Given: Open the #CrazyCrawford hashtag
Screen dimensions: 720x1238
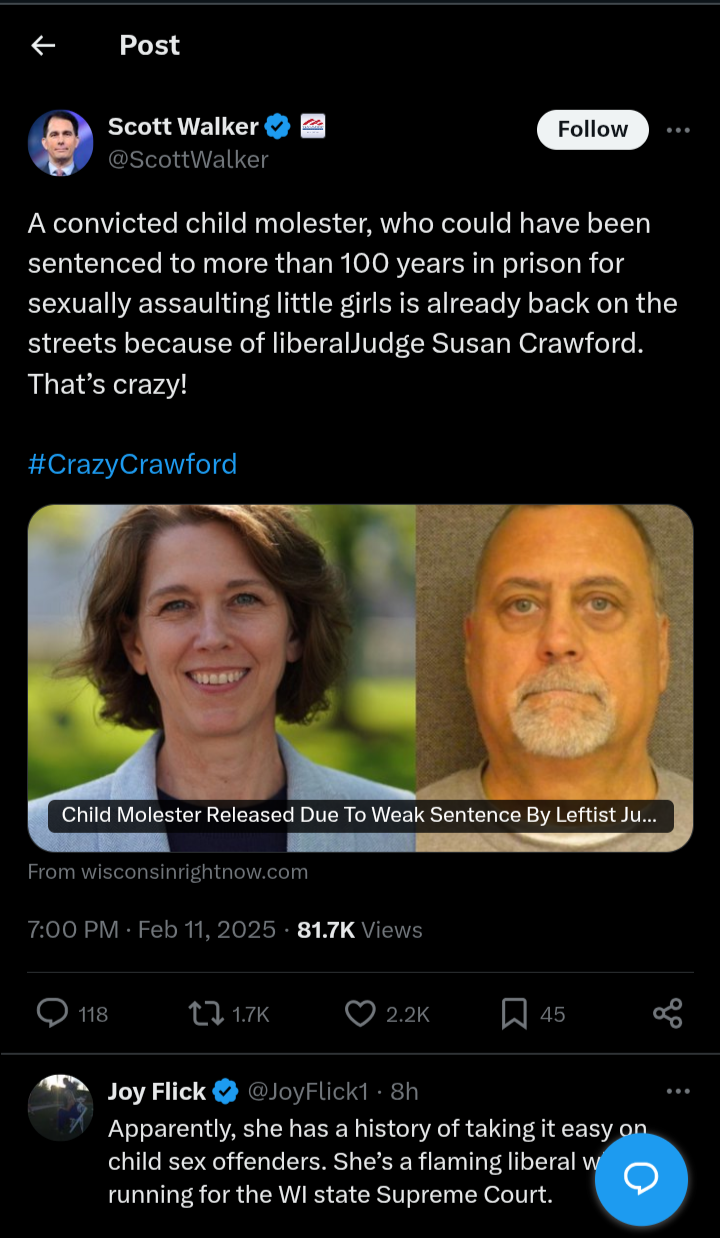Looking at the screenshot, I should click(x=132, y=464).
